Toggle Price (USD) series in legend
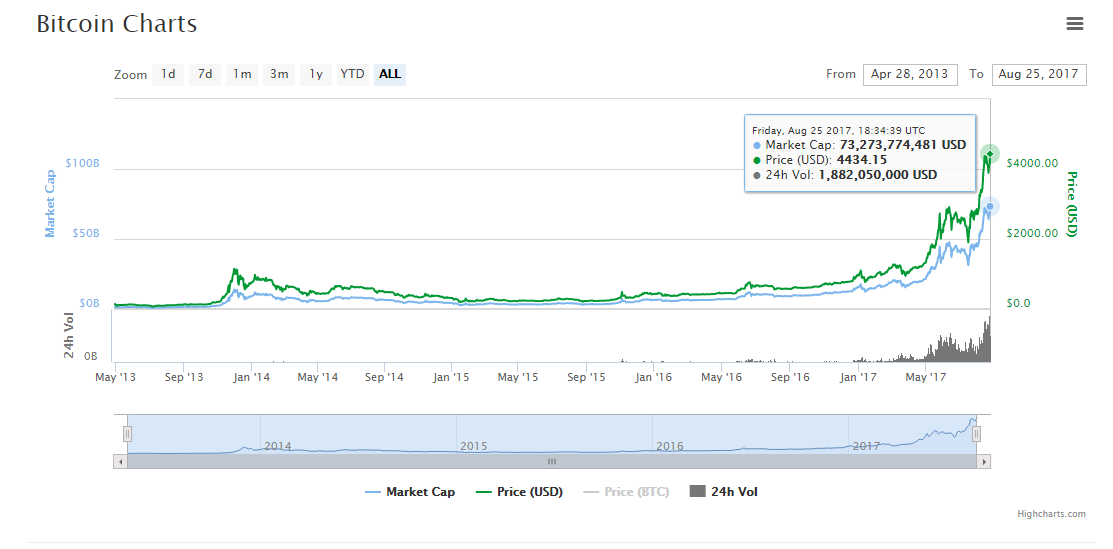Image resolution: width=1113 pixels, height=549 pixels. [520, 491]
